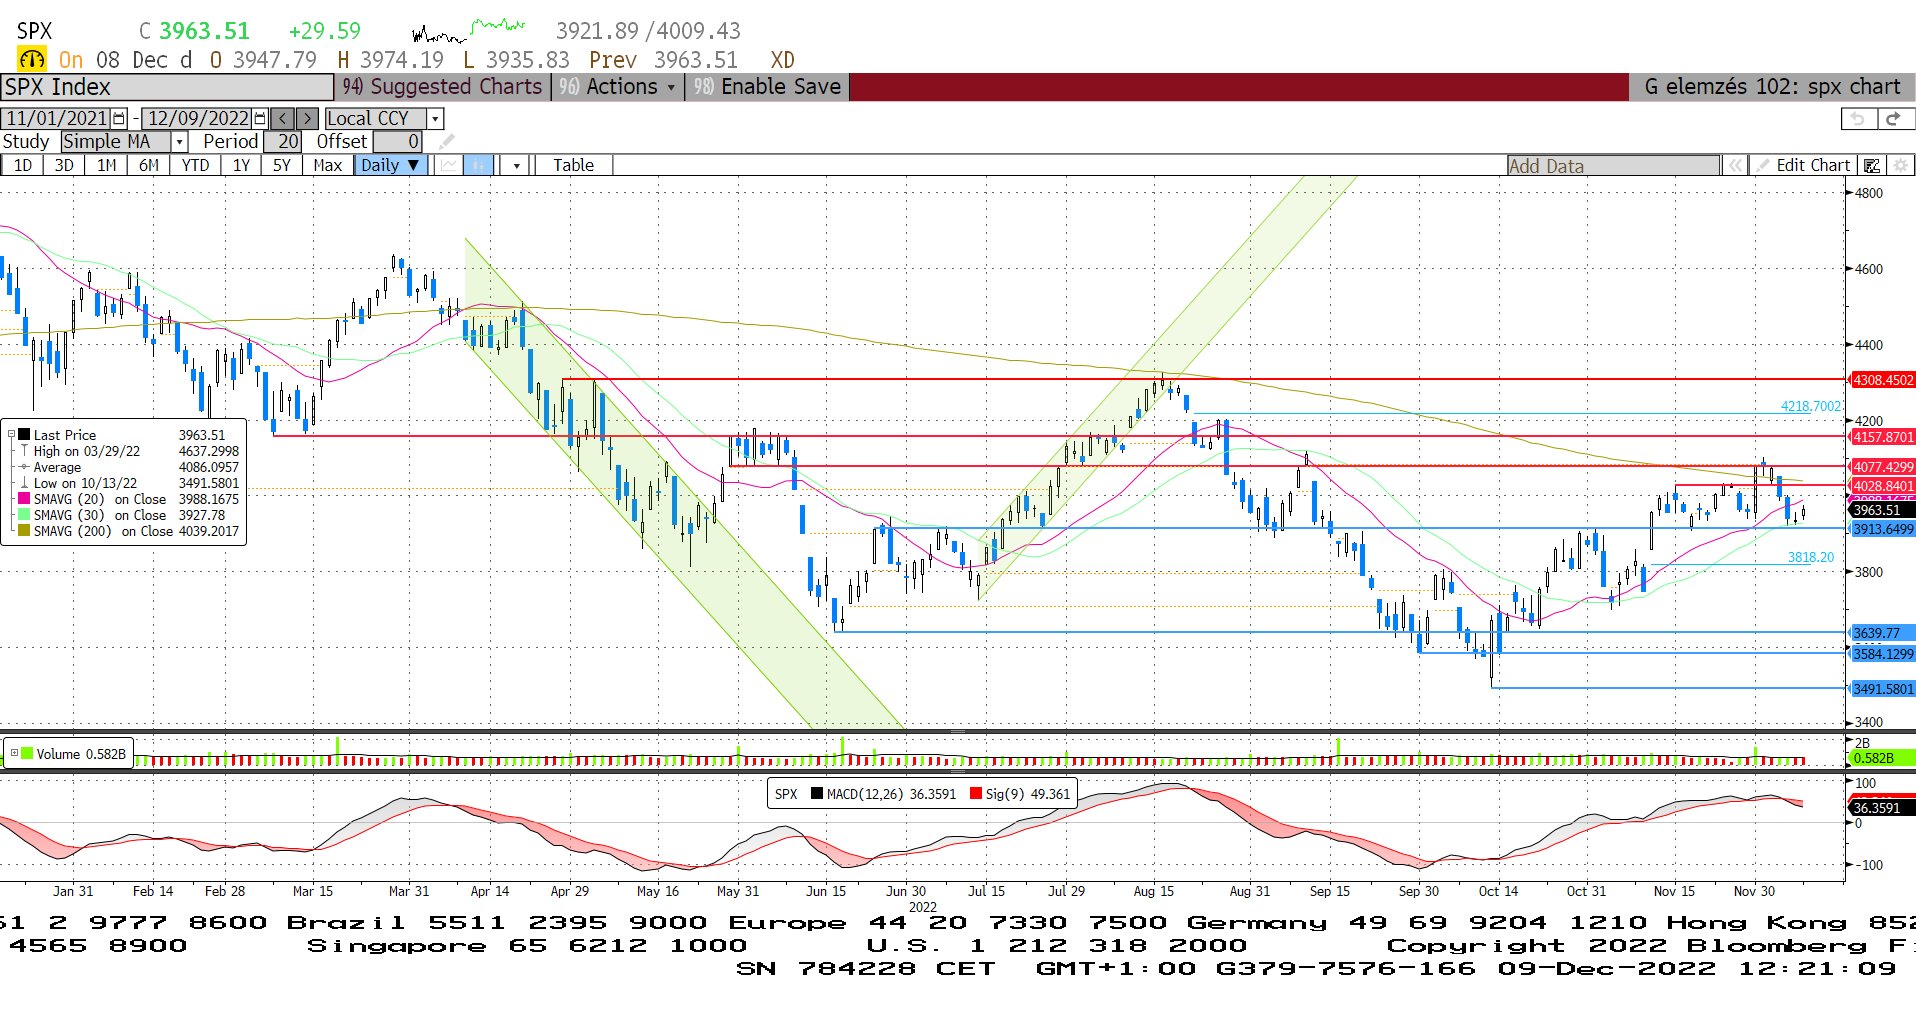The height and width of the screenshot is (1024, 1916).
Task: Open the chart export icon beside Edit Chart
Action: point(1871,166)
